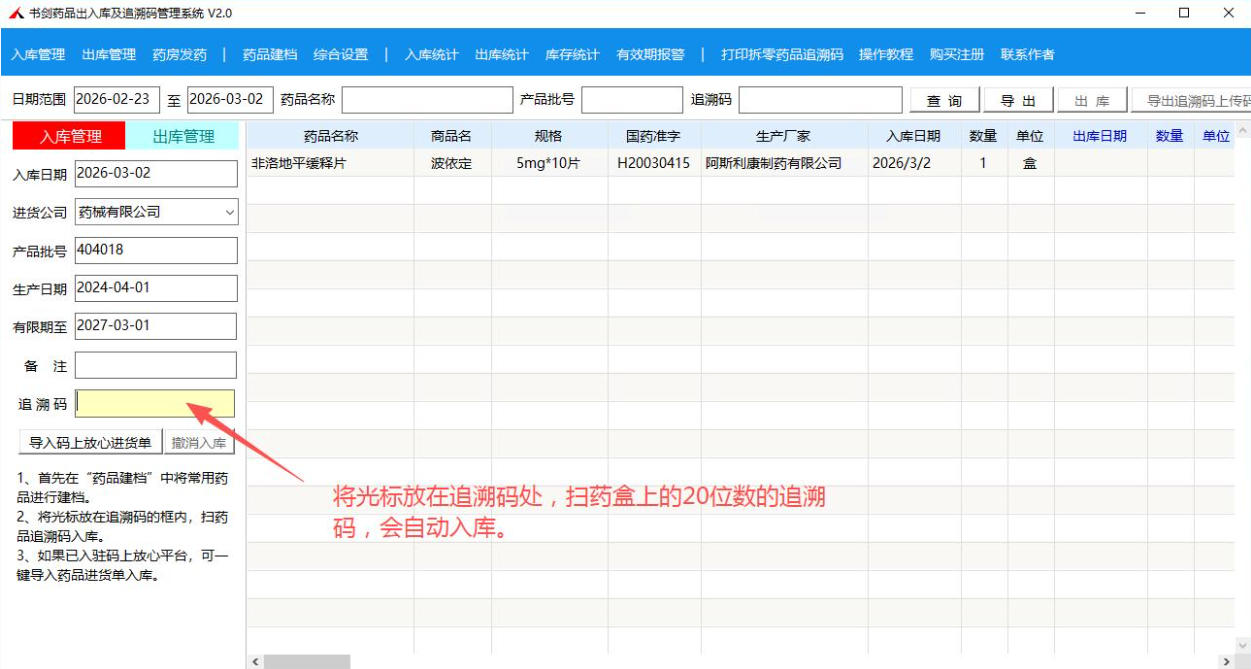Image resolution: width=1251 pixels, height=669 pixels.
Task: Switch to the red 入库管理 tab
Action: (70, 136)
